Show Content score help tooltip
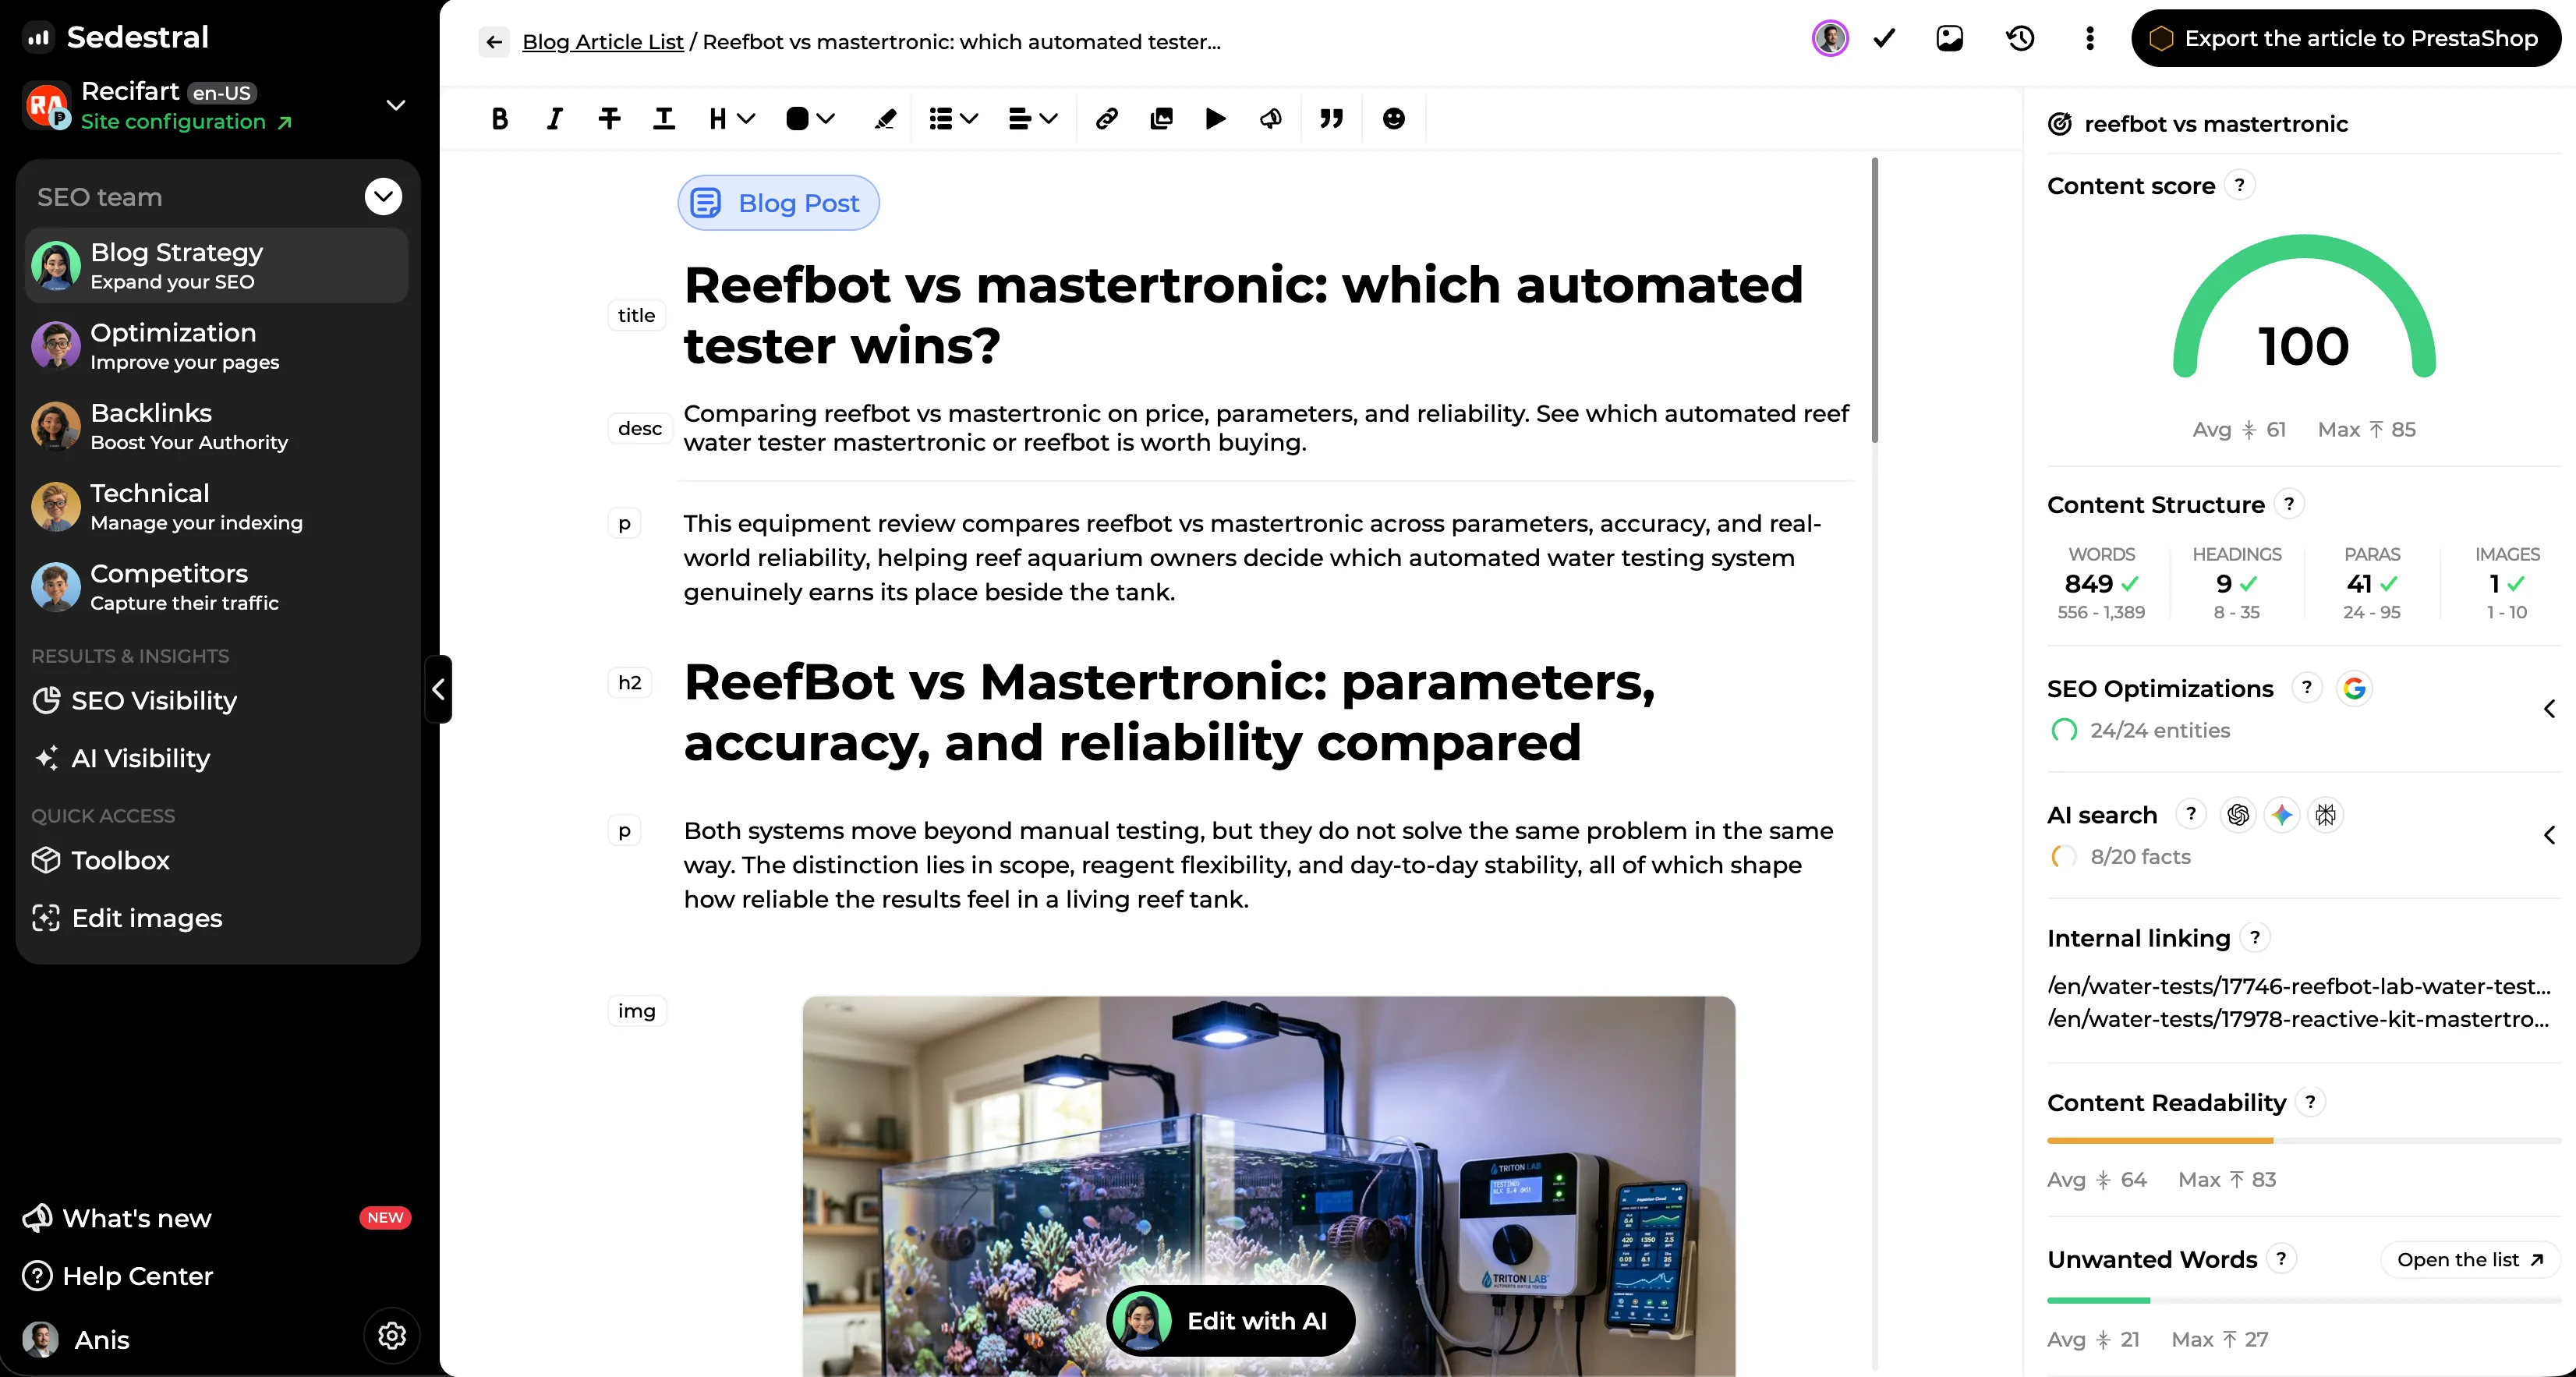This screenshot has height=1377, width=2576. coord(2240,186)
